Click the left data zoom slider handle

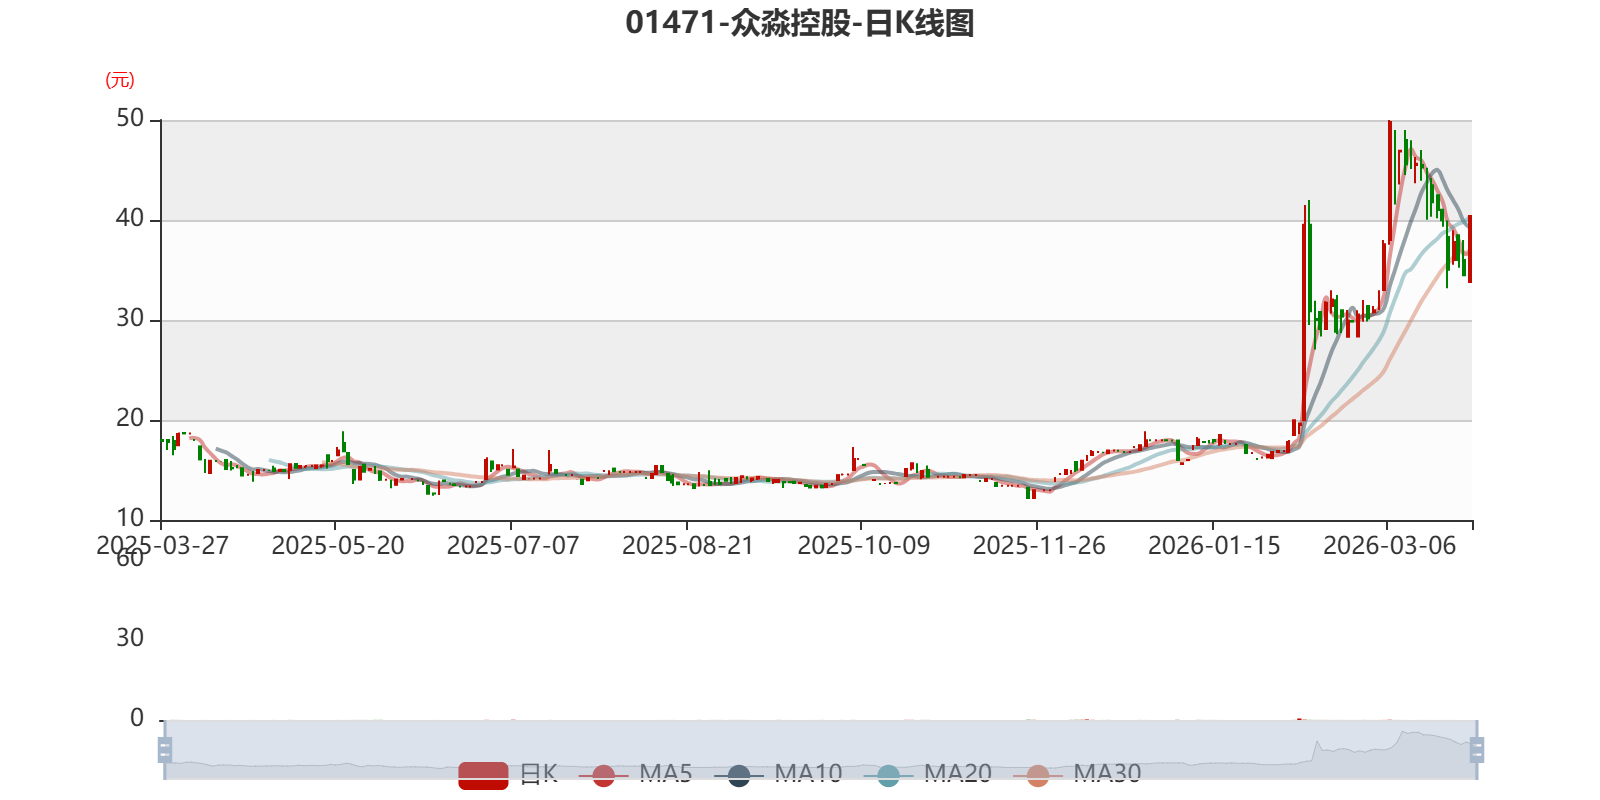165,749
